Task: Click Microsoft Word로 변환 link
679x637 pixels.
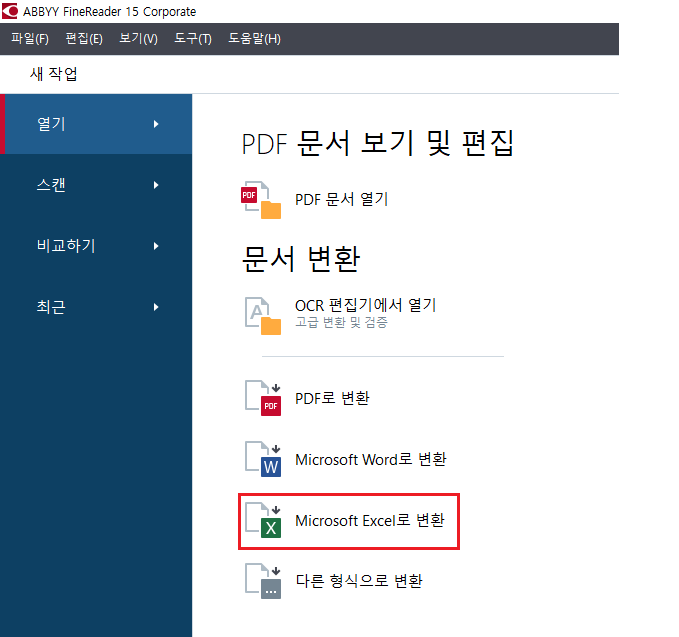Action: tap(371, 459)
